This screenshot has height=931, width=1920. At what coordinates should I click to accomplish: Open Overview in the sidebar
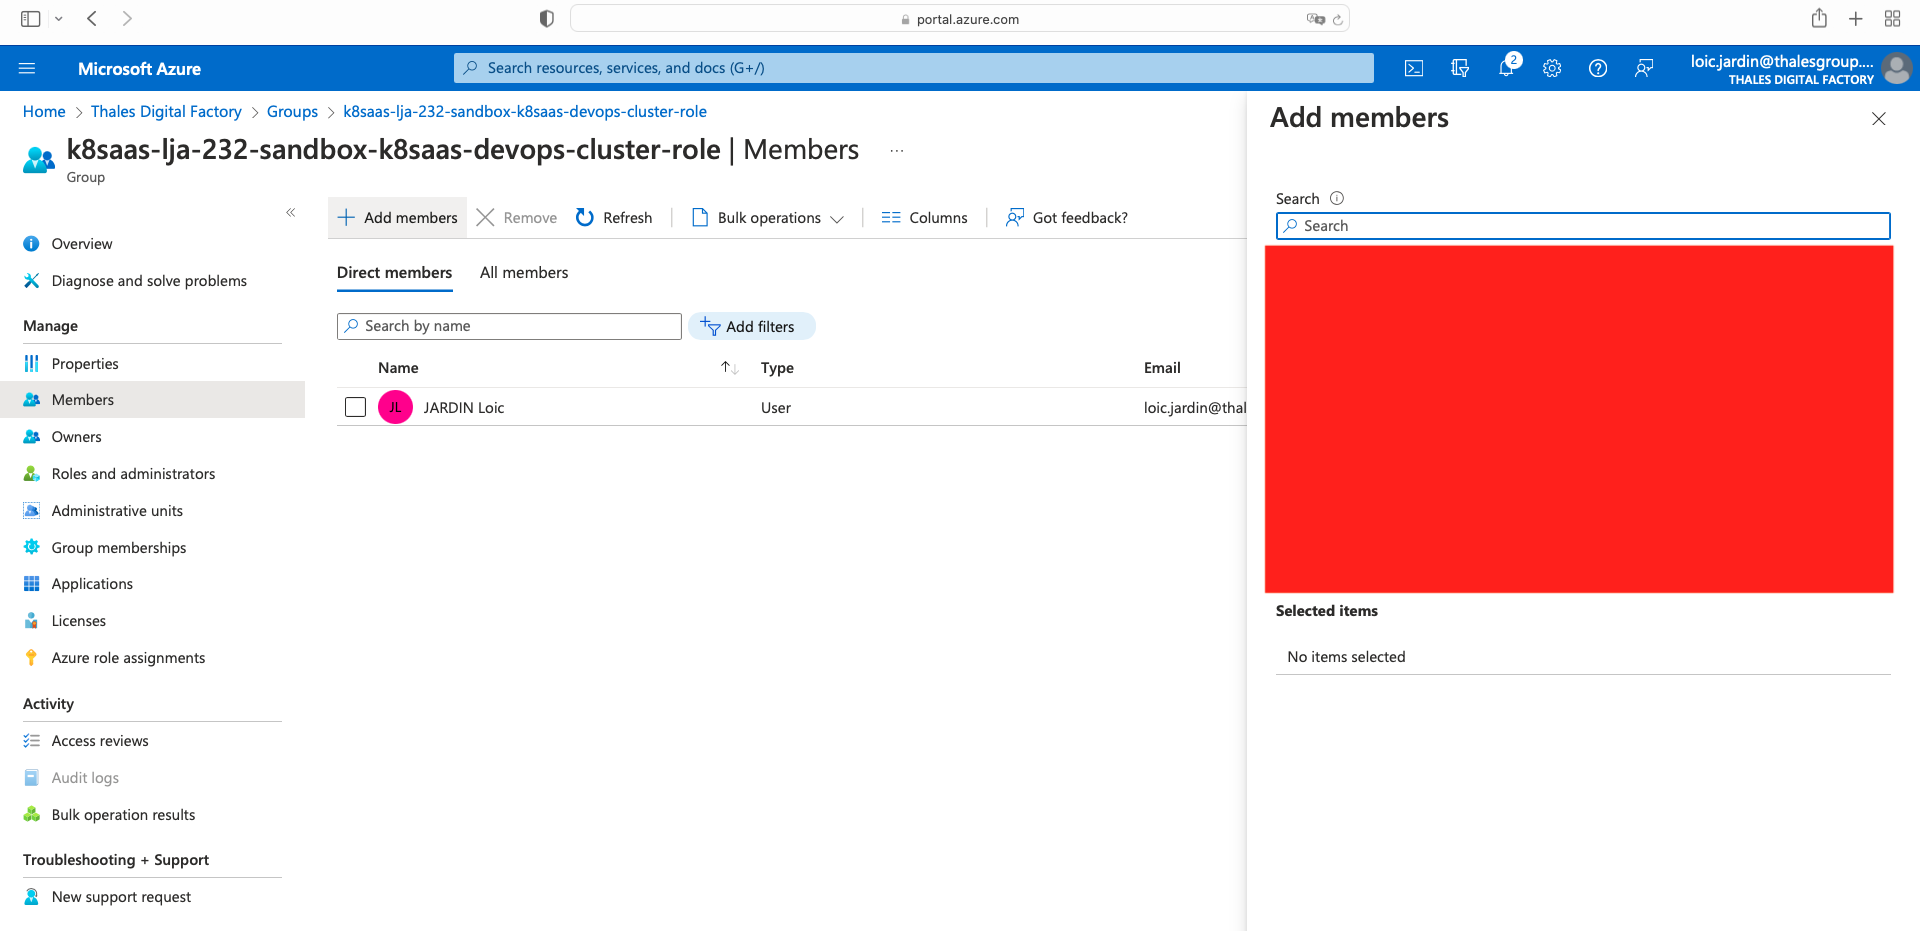[x=82, y=244]
